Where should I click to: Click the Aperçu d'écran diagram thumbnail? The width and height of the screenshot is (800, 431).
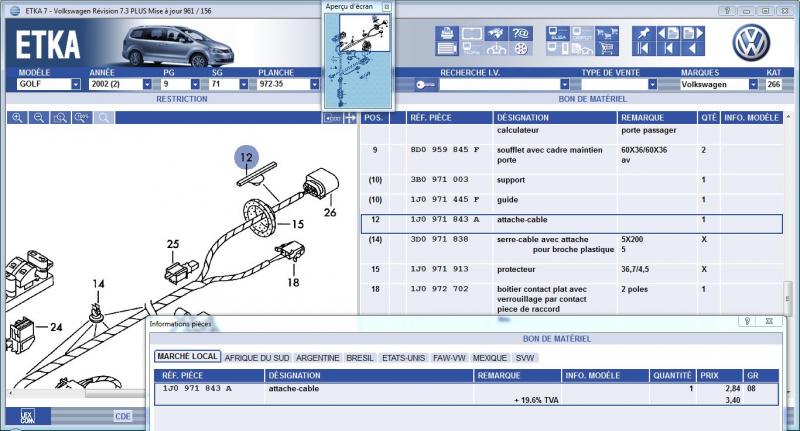[x=358, y=60]
